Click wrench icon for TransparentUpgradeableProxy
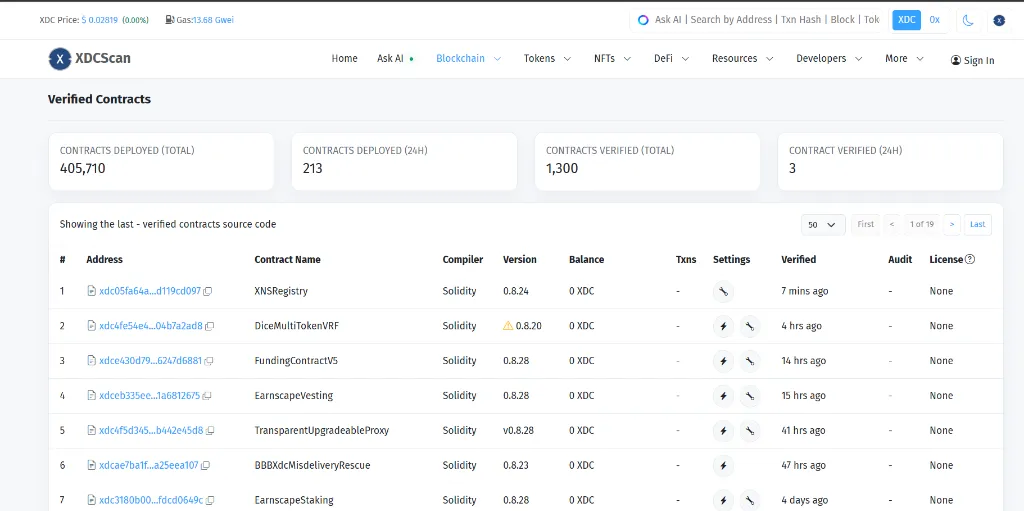Screen dimensions: 1024x511 (x=750, y=431)
